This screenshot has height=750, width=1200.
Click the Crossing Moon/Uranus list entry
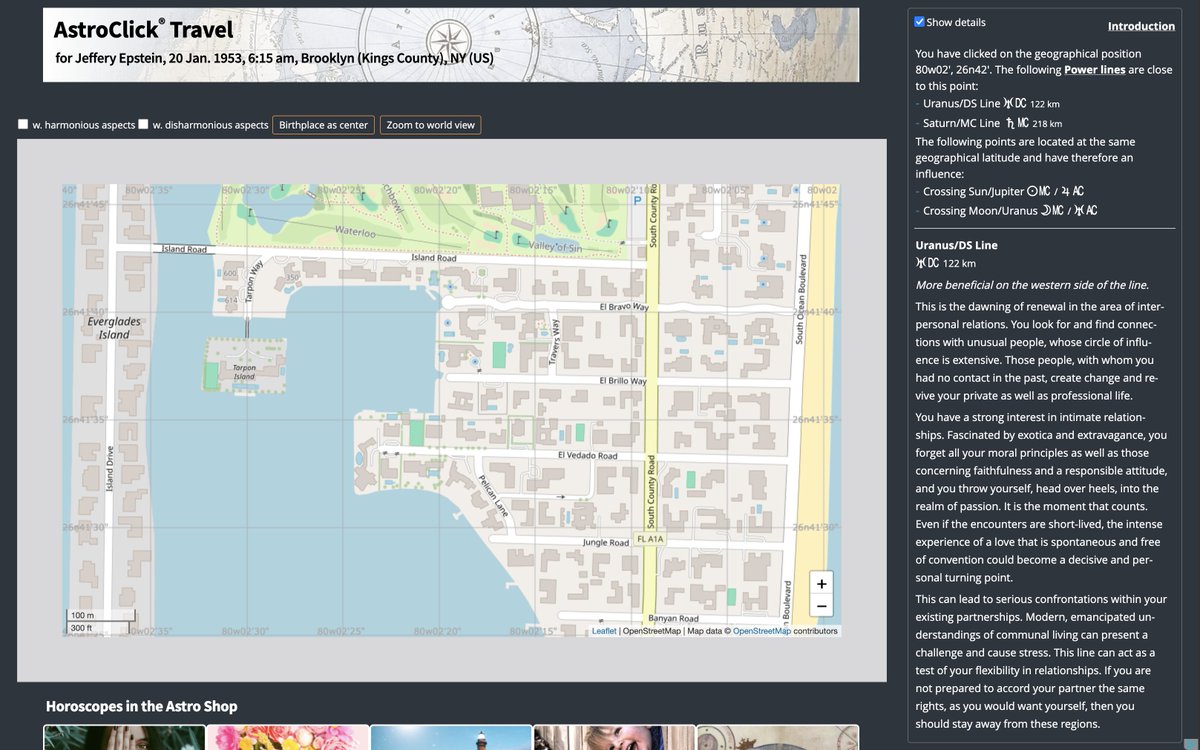pyautogui.click(x=1010, y=210)
